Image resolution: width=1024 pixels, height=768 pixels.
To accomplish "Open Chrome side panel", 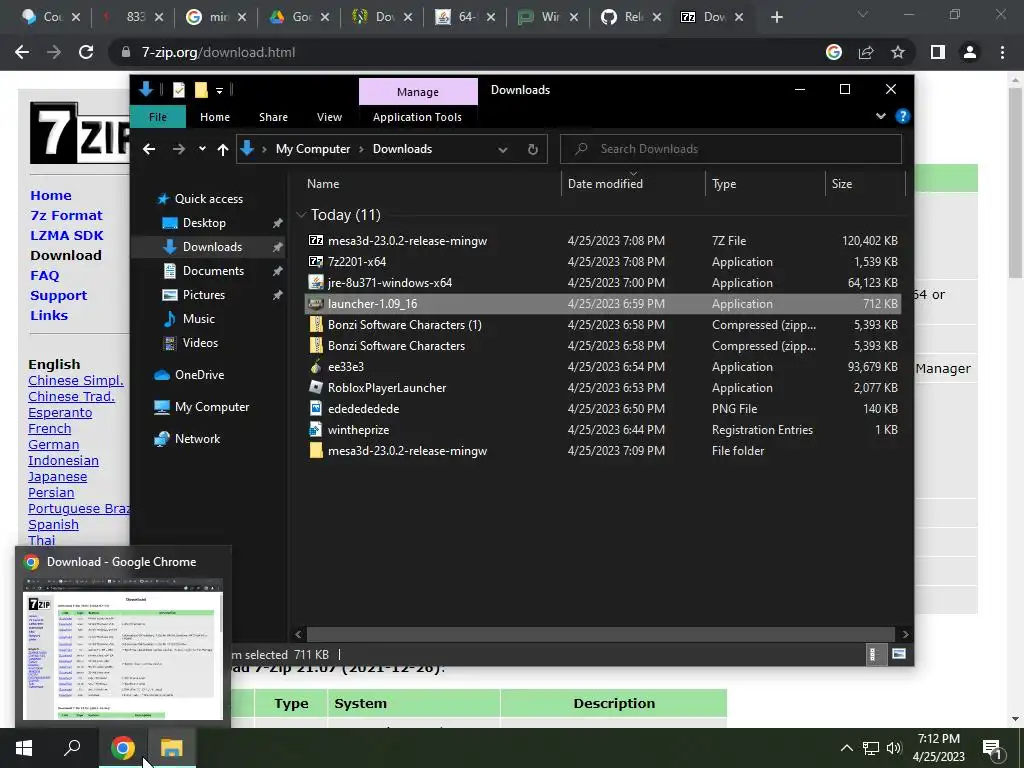I will (938, 52).
